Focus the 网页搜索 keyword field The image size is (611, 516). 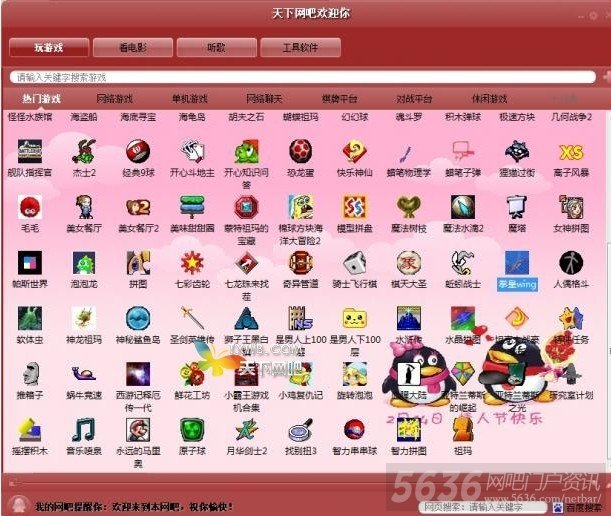pyautogui.click(x=483, y=507)
